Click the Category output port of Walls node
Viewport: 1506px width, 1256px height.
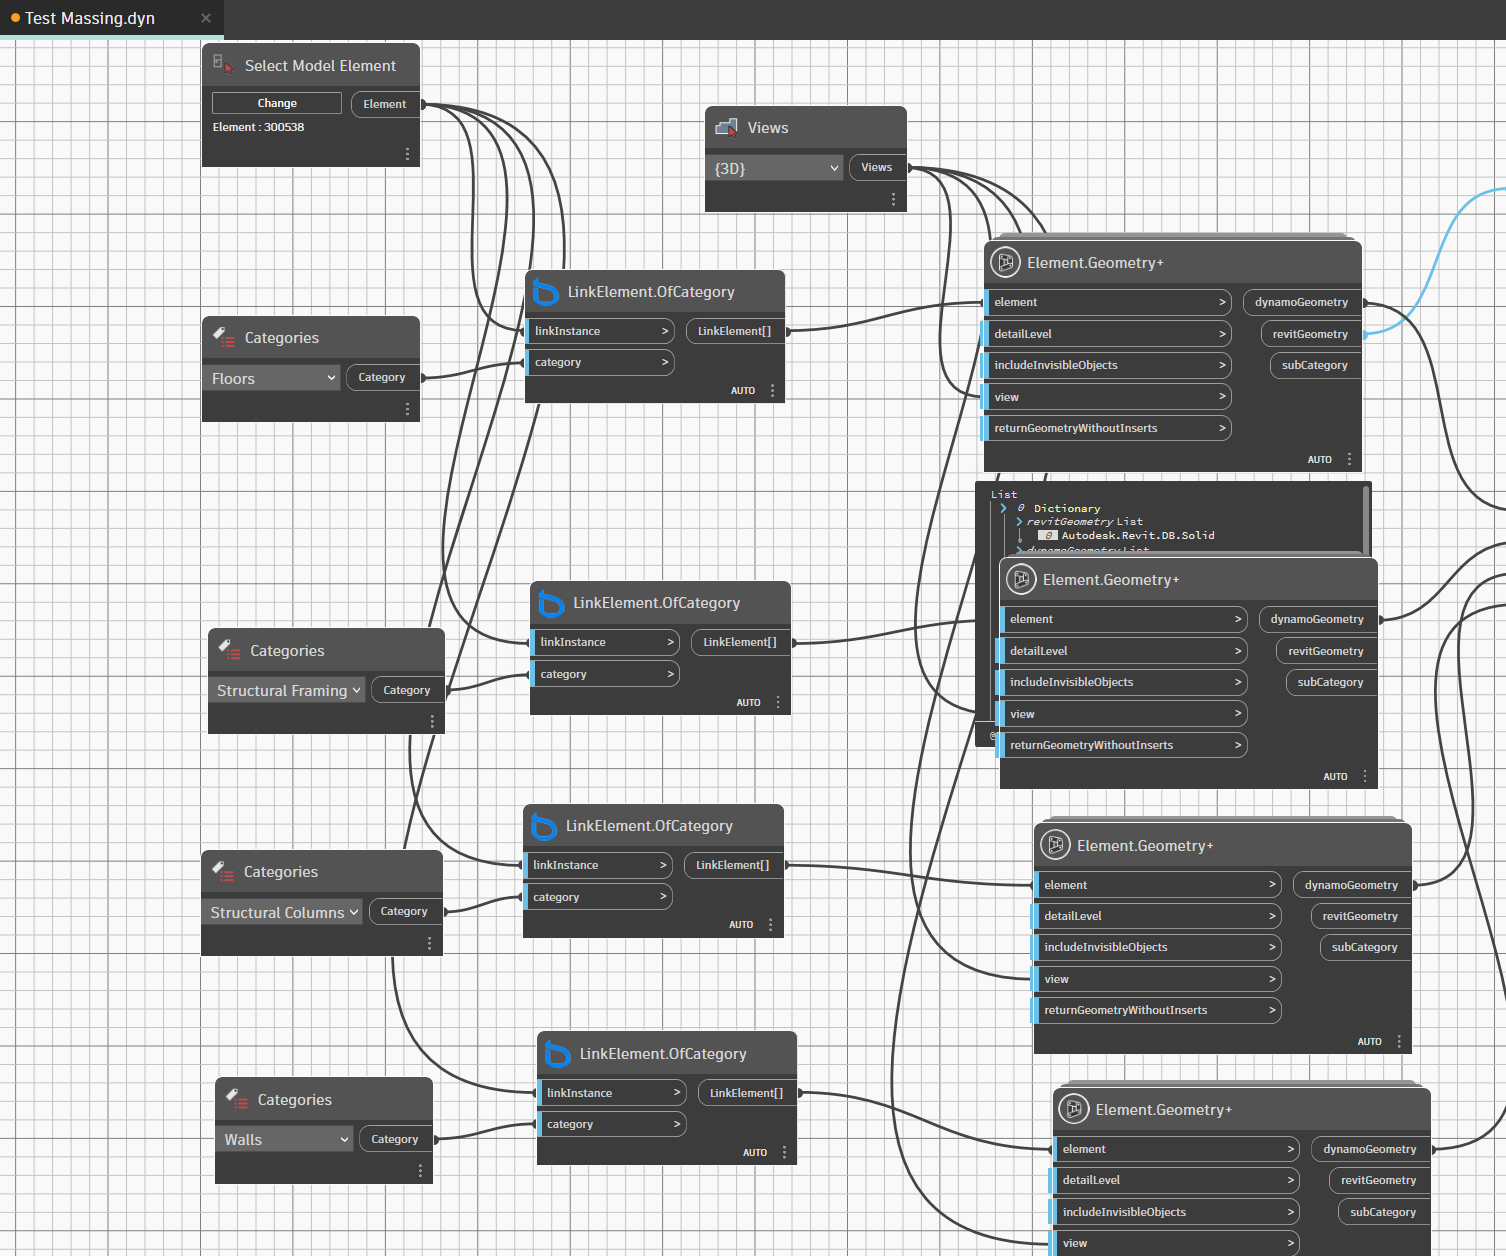point(395,1139)
